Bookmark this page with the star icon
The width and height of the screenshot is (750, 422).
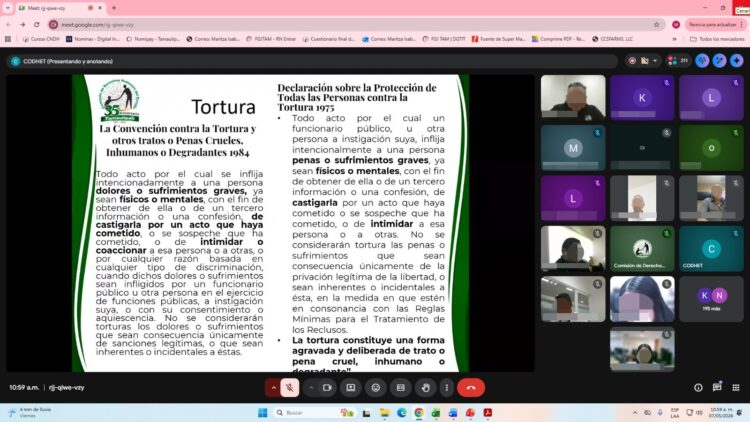click(x=656, y=24)
